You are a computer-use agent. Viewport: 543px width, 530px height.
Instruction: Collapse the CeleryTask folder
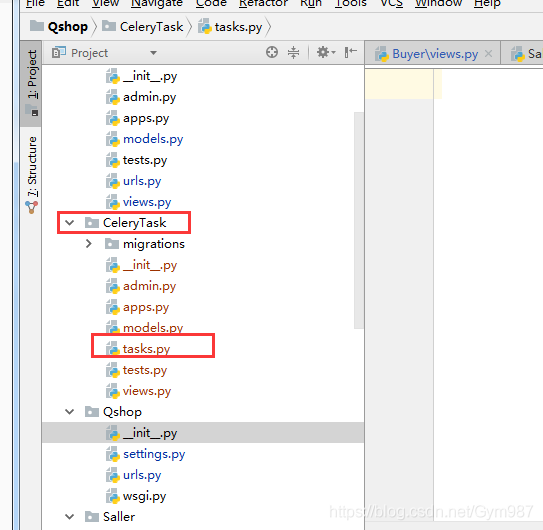tap(70, 223)
